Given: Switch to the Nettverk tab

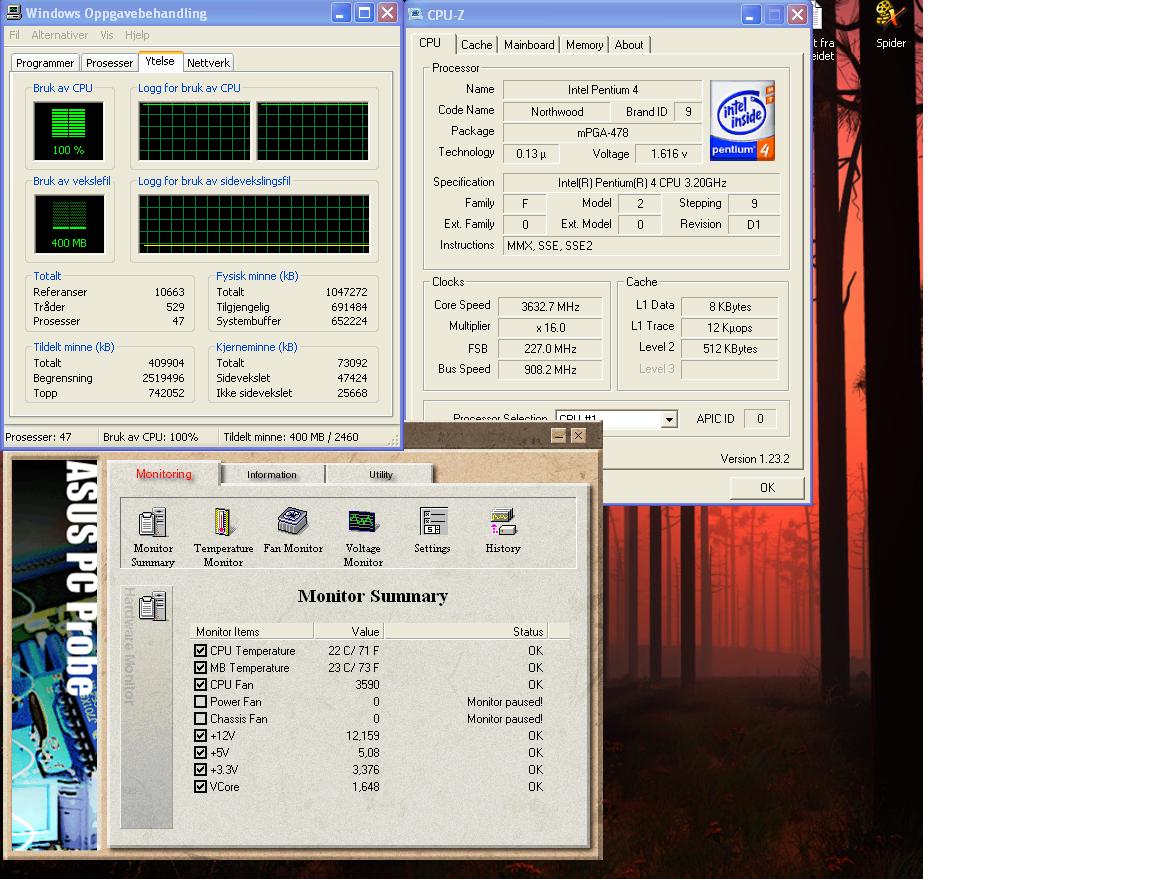Looking at the screenshot, I should (208, 63).
